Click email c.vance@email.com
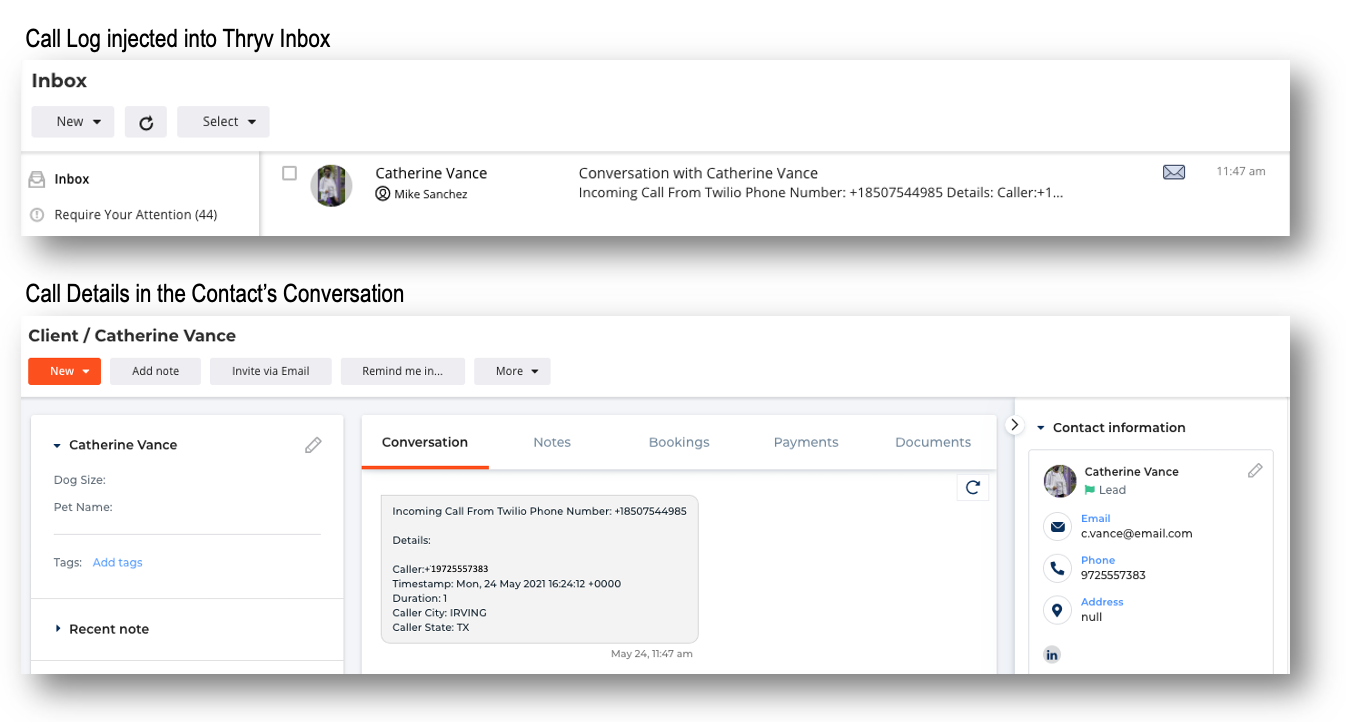Viewport: 1346px width, 722px height. [1137, 533]
